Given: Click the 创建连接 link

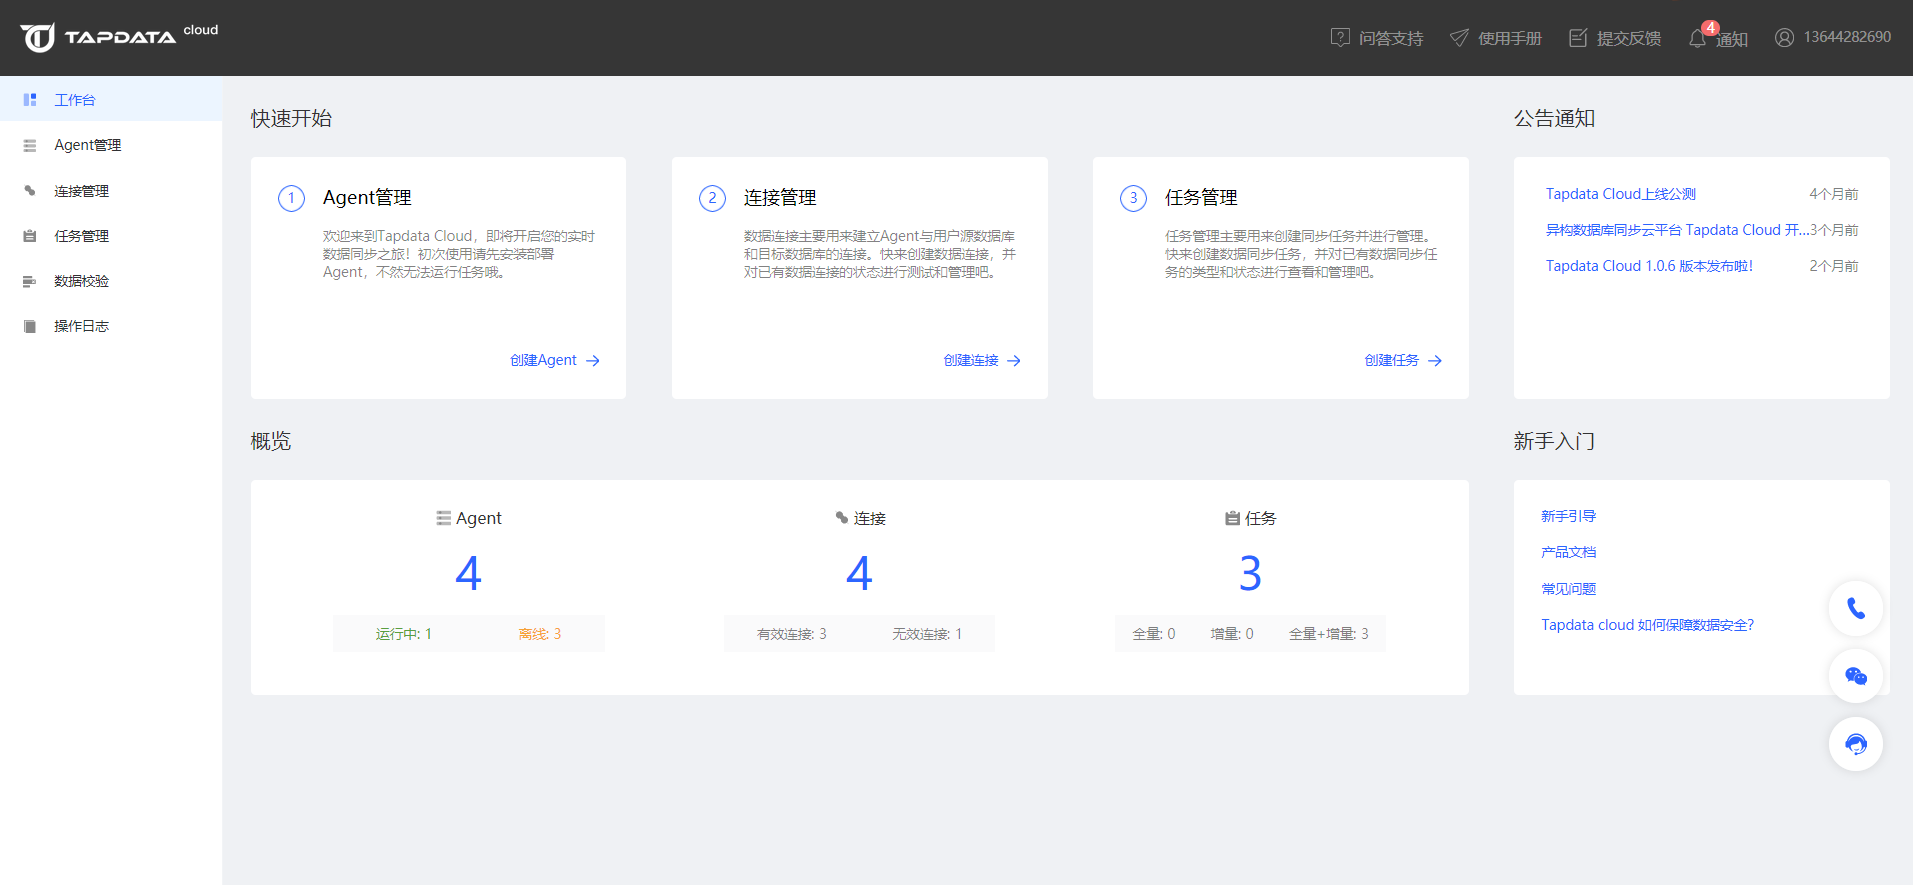Looking at the screenshot, I should [x=971, y=361].
